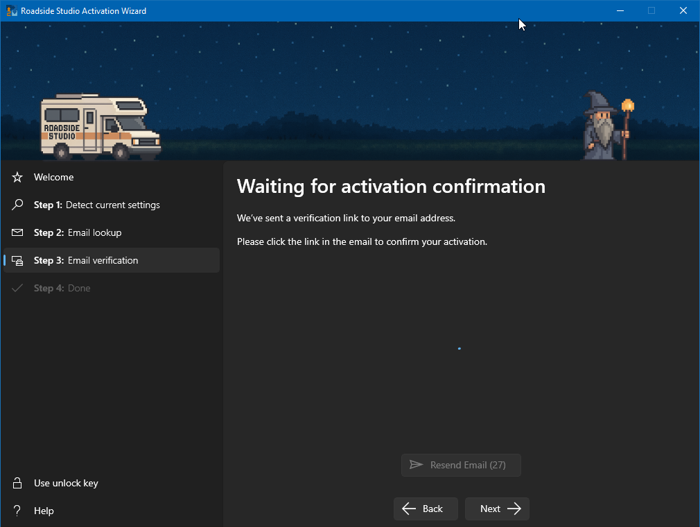Click the envelope icon for Step 2
700x527 pixels.
click(x=17, y=233)
